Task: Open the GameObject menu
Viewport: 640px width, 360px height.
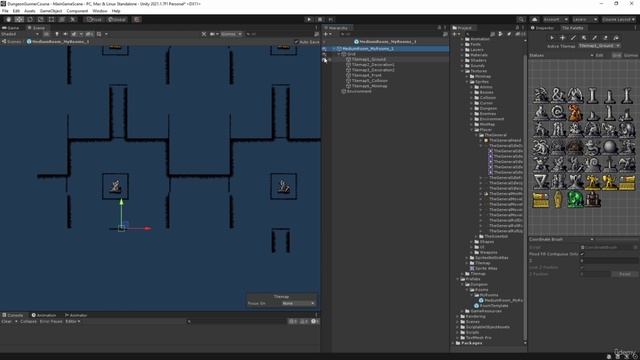Action: click(x=51, y=11)
